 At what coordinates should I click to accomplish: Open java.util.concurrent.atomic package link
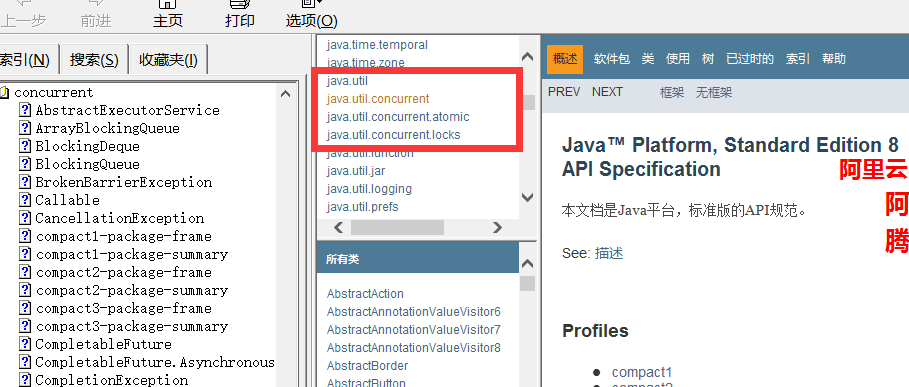click(x=398, y=116)
